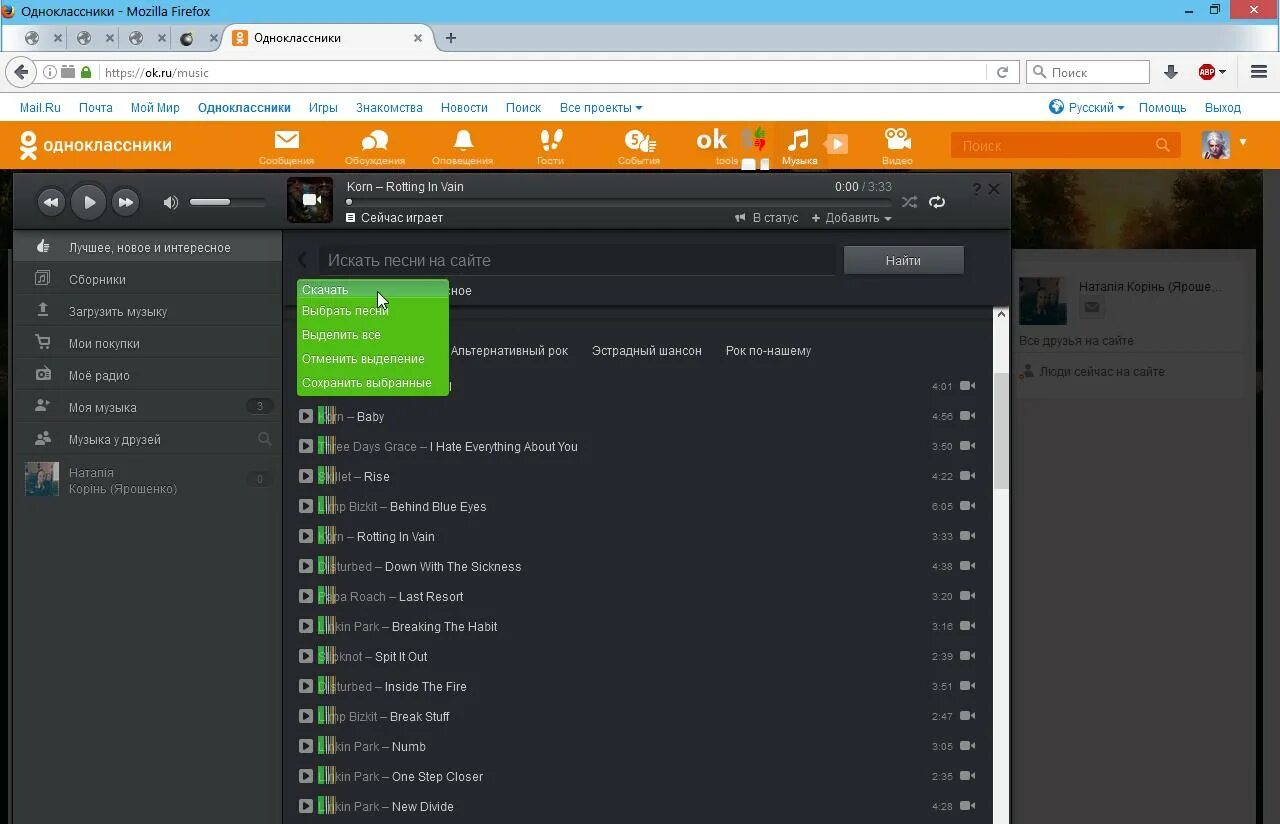This screenshot has width=1280, height=824.
Task: Click Выход logout link
Action: [1223, 107]
